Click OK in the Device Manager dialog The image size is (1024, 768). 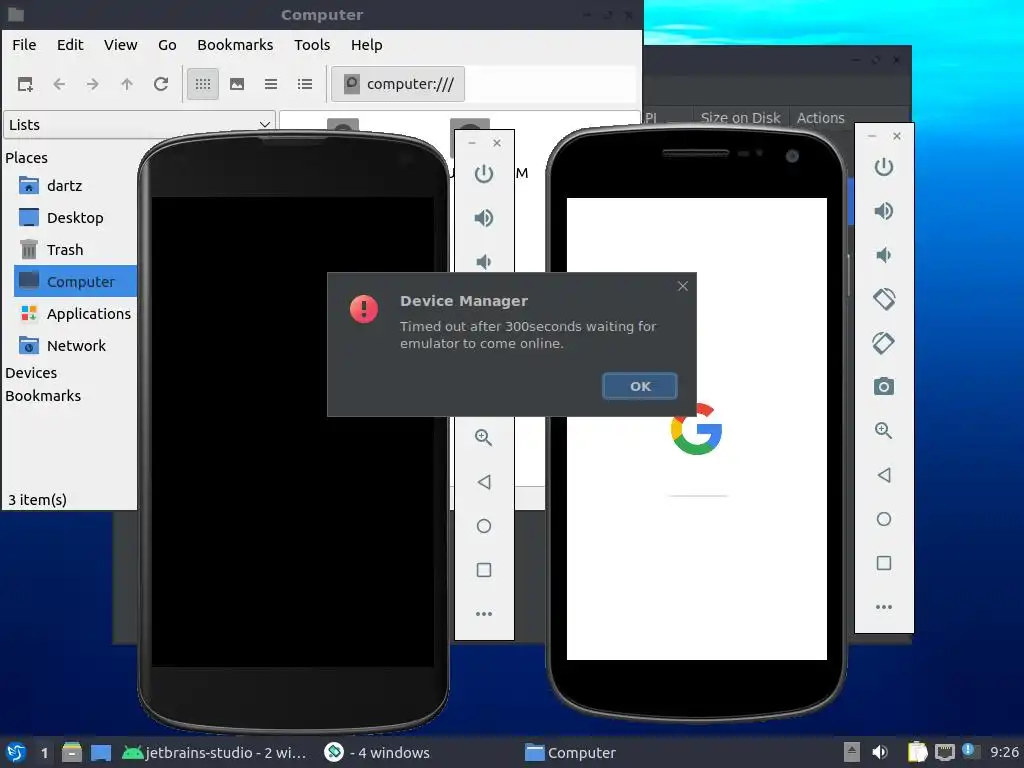[x=639, y=386]
